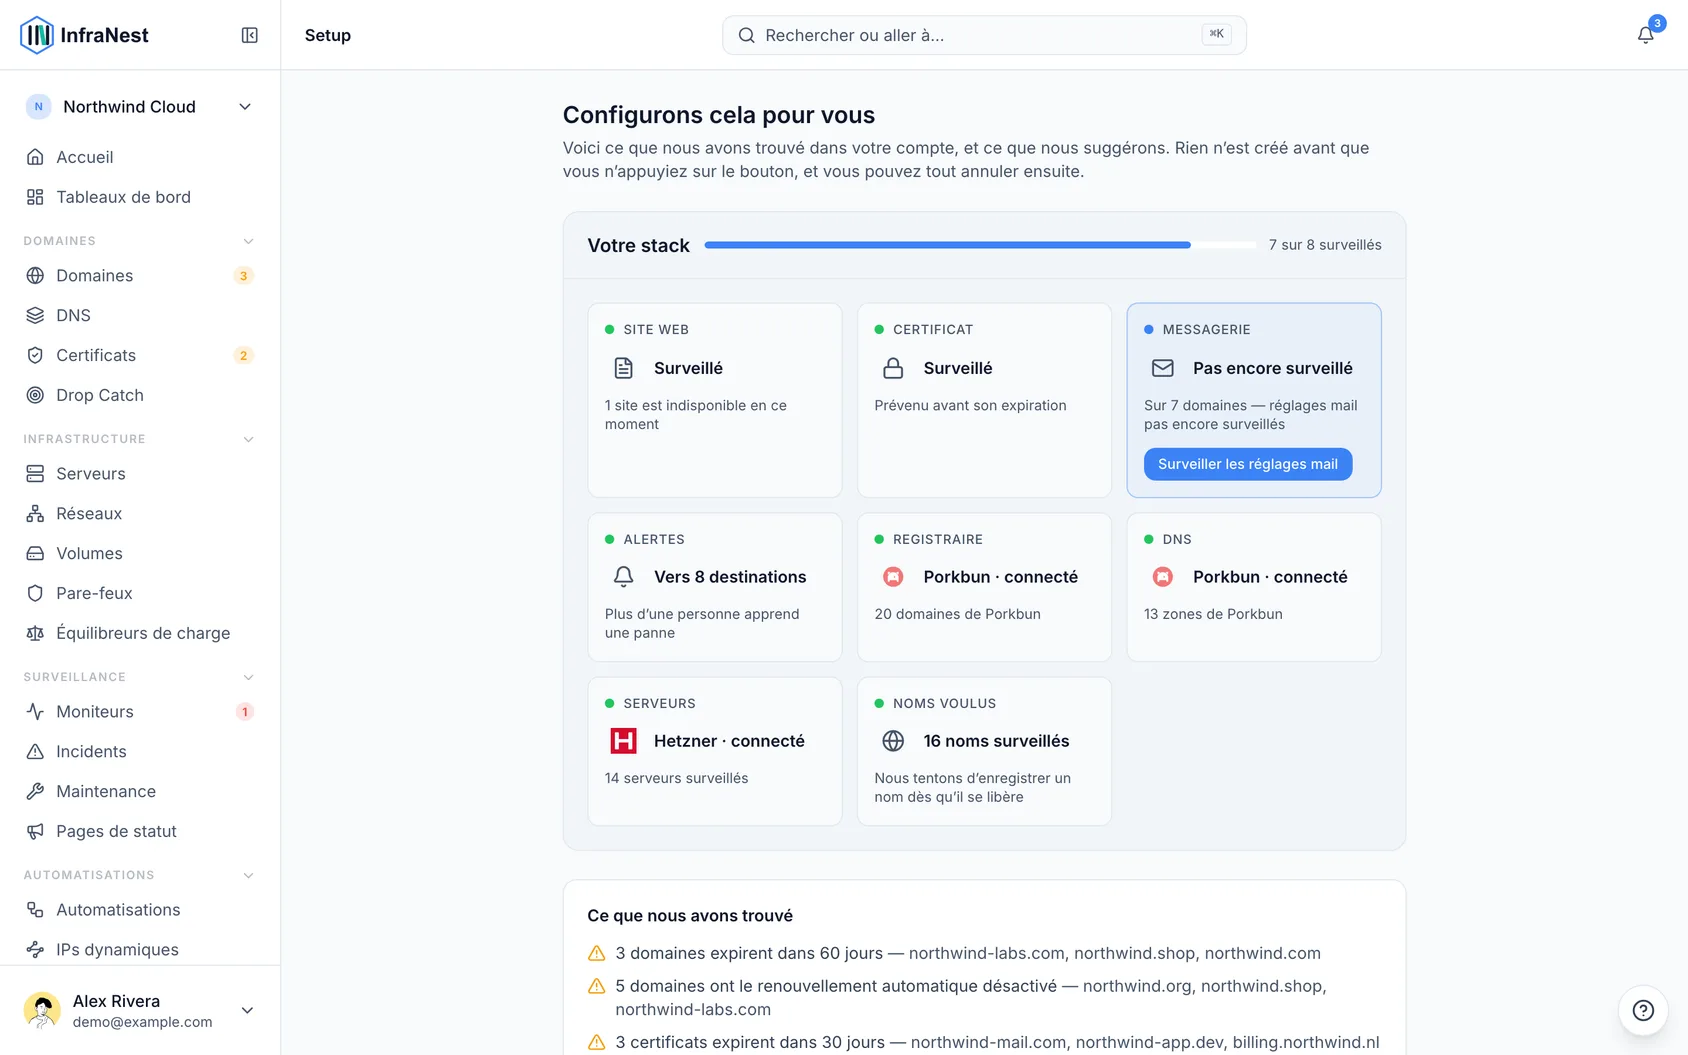This screenshot has height=1055, width=1688.
Task: Click the Certificat card, Prévenu avant son expiration
Action: pyautogui.click(x=984, y=400)
